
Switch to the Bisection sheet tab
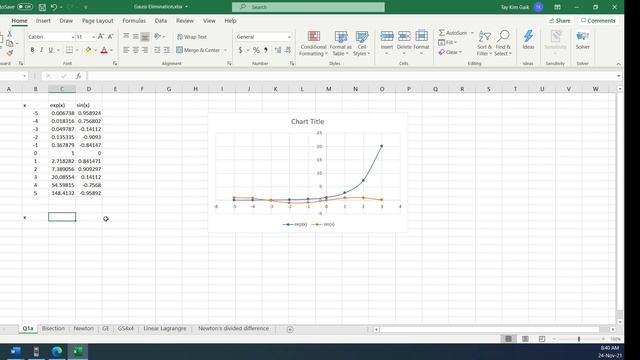53,329
